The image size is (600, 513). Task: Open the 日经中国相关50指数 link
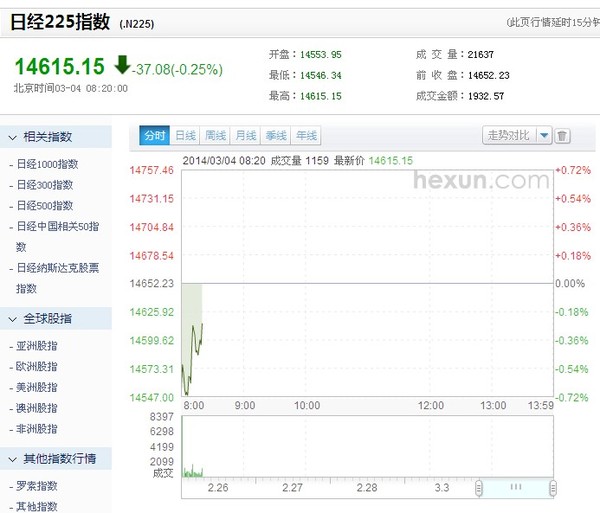[x=60, y=227]
